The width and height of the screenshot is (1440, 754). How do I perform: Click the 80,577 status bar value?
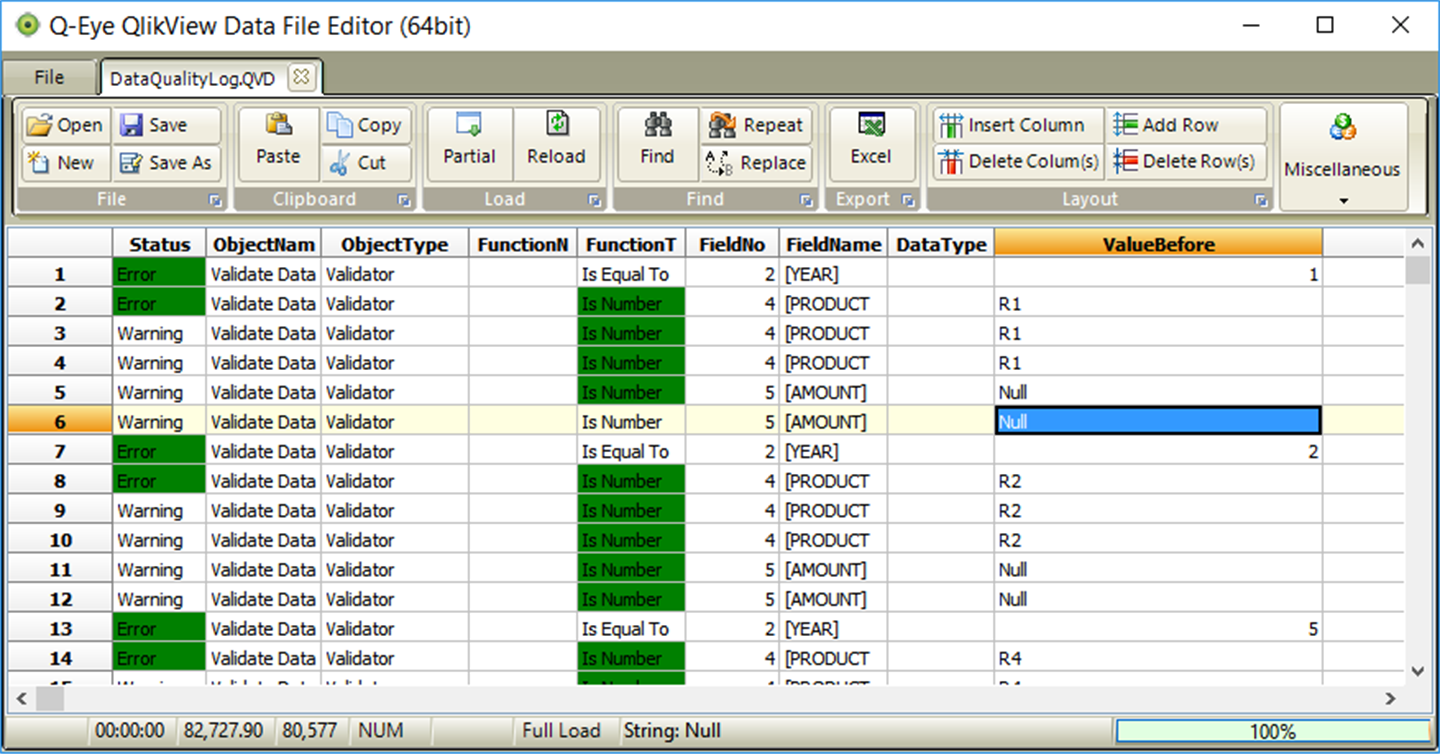pos(309,731)
